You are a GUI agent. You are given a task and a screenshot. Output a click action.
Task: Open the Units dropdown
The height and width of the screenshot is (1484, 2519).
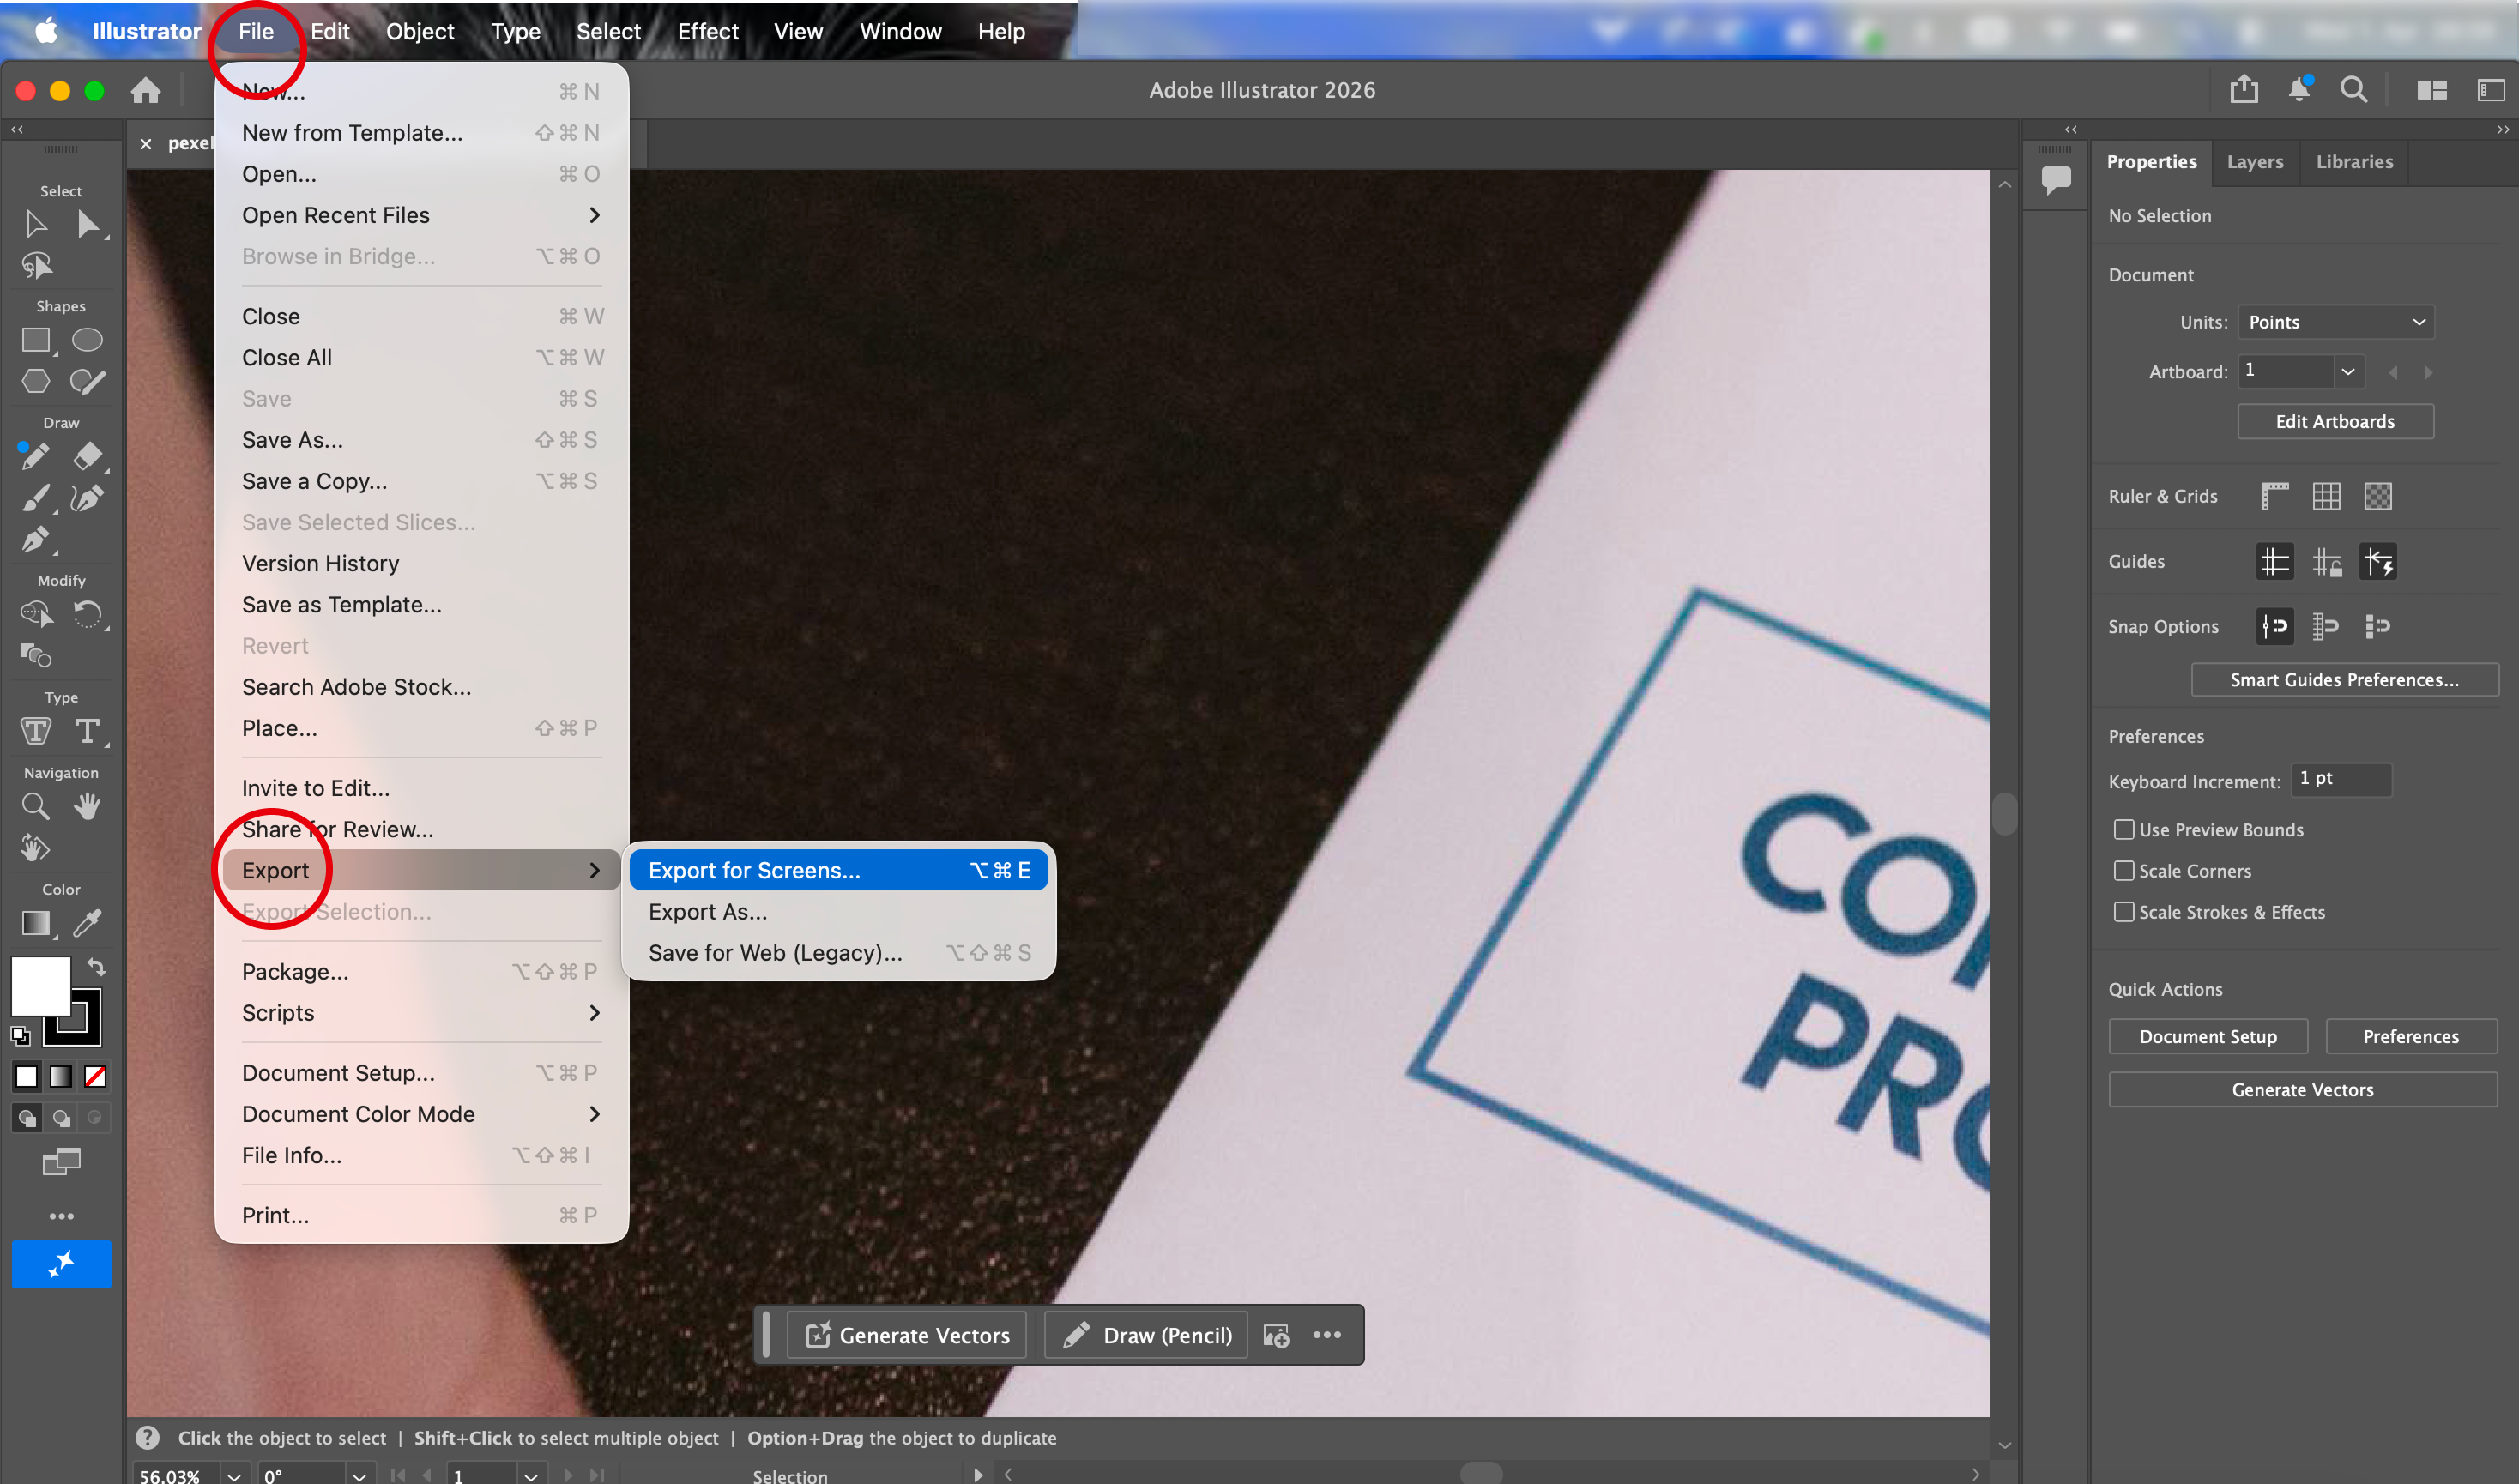2335,322
